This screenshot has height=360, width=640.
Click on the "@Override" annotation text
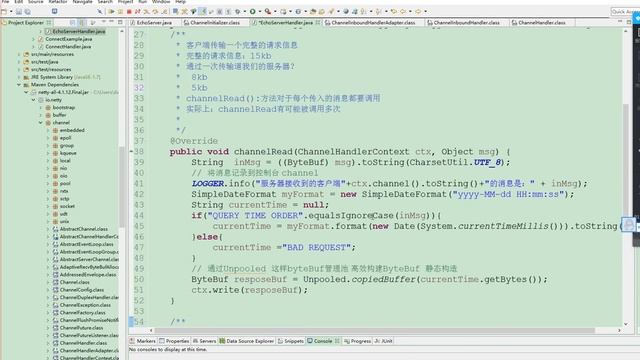pyautogui.click(x=194, y=141)
